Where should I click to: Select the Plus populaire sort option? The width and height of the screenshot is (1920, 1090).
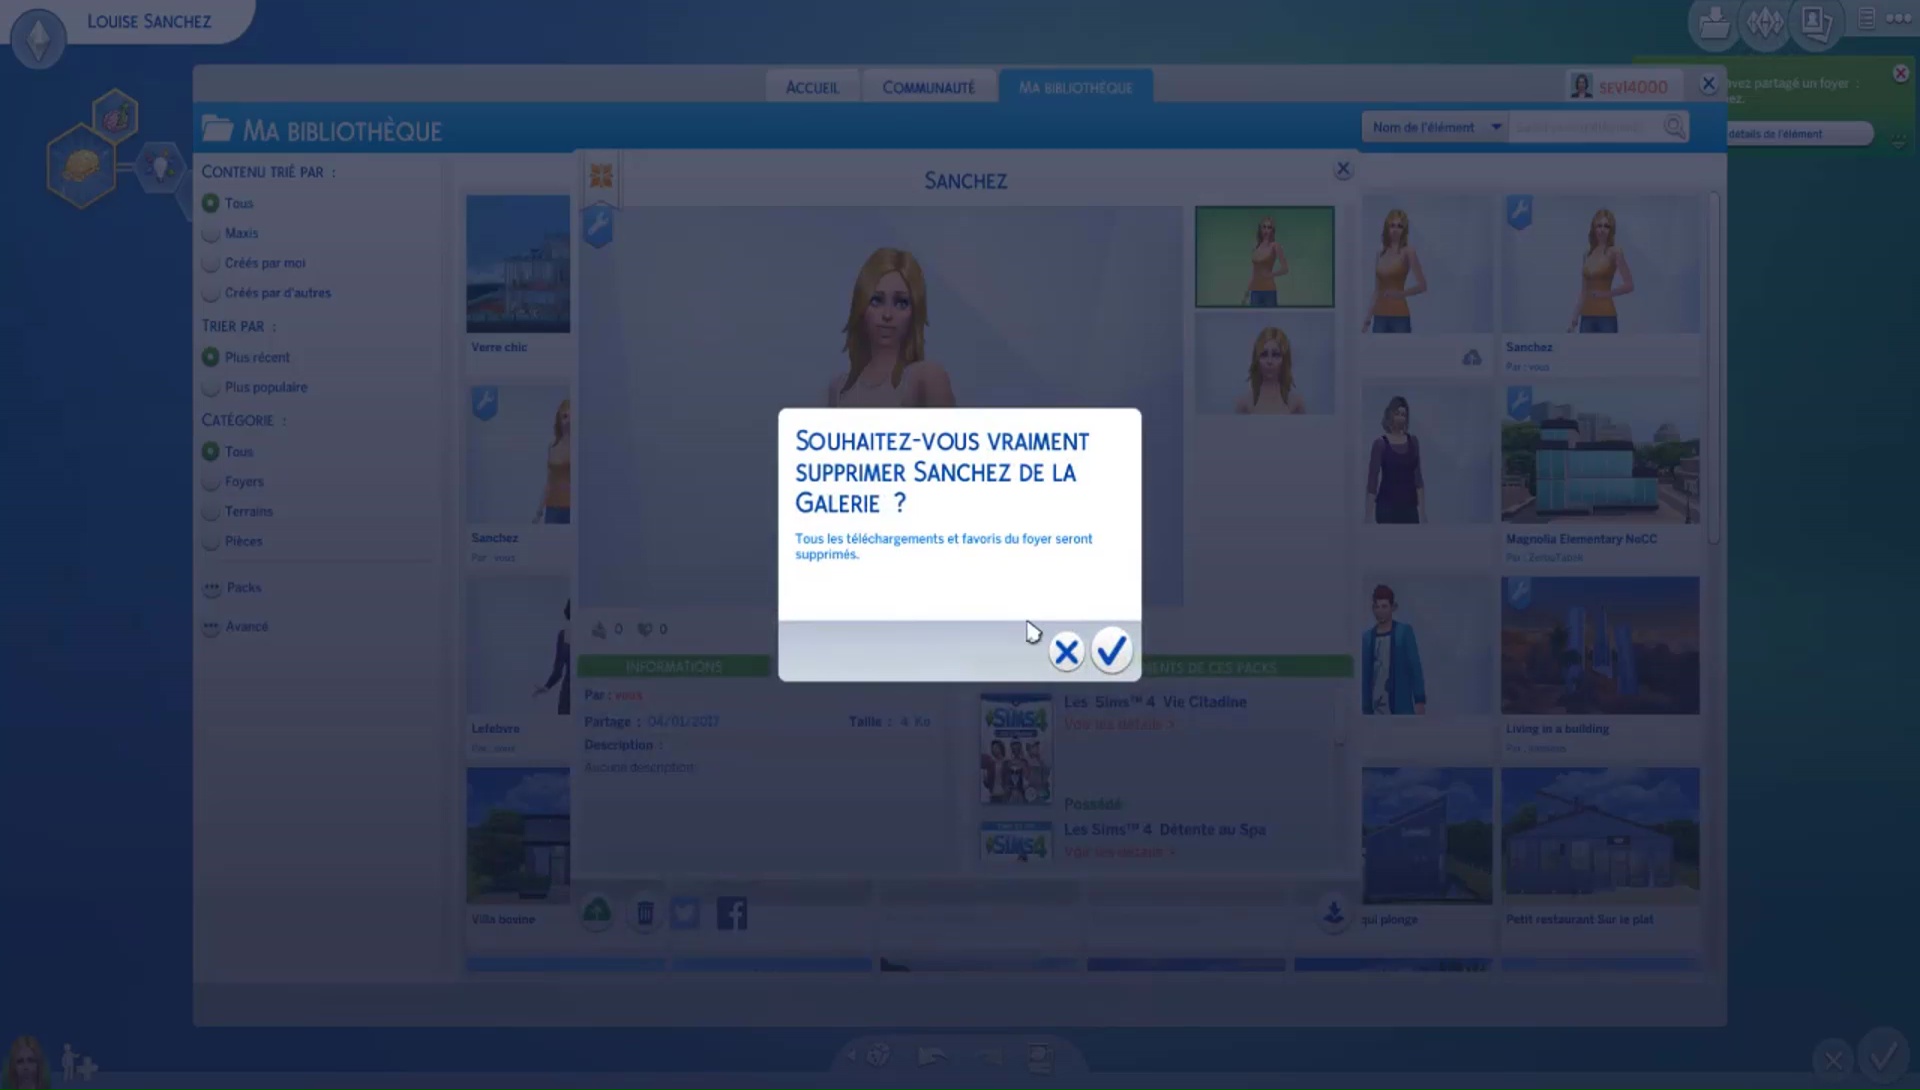tap(211, 387)
